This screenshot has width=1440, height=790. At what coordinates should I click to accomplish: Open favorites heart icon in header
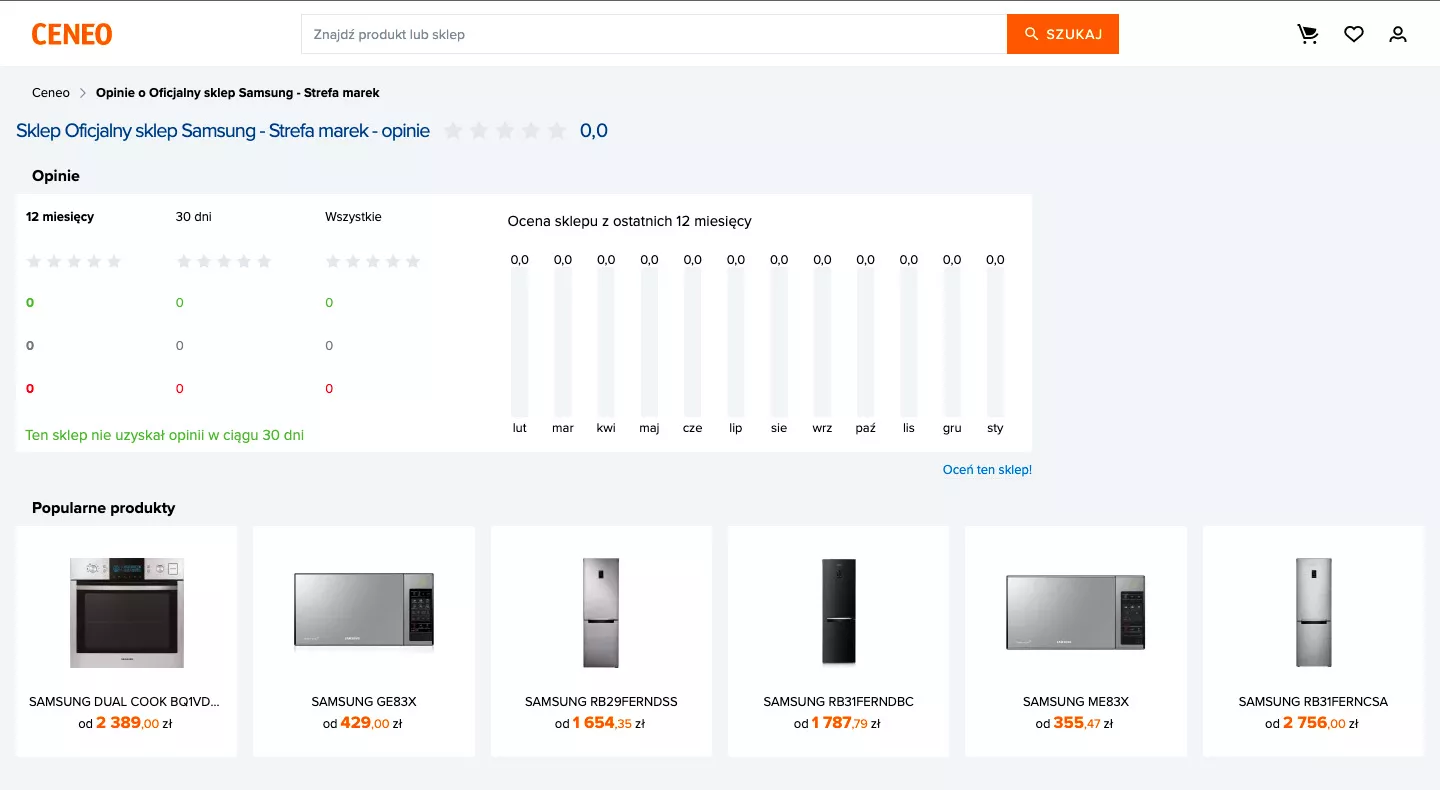1353,35
